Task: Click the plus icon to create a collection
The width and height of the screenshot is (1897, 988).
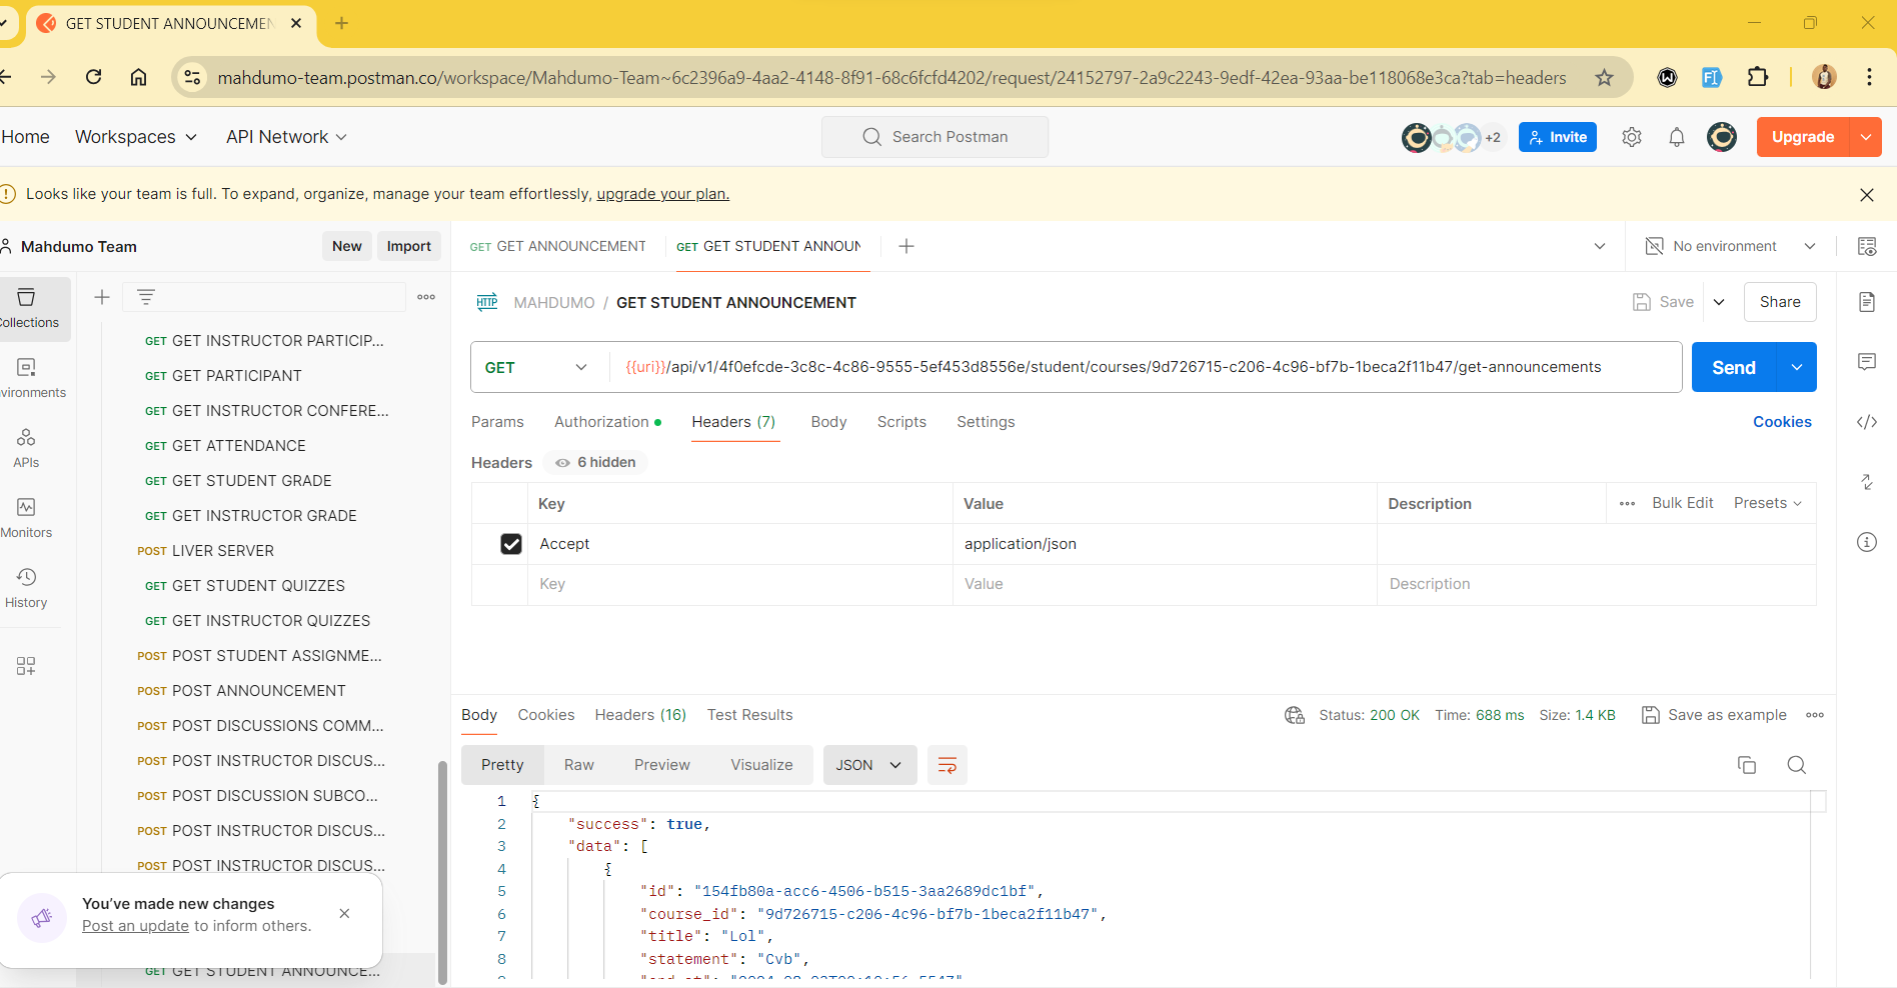Action: click(x=102, y=297)
